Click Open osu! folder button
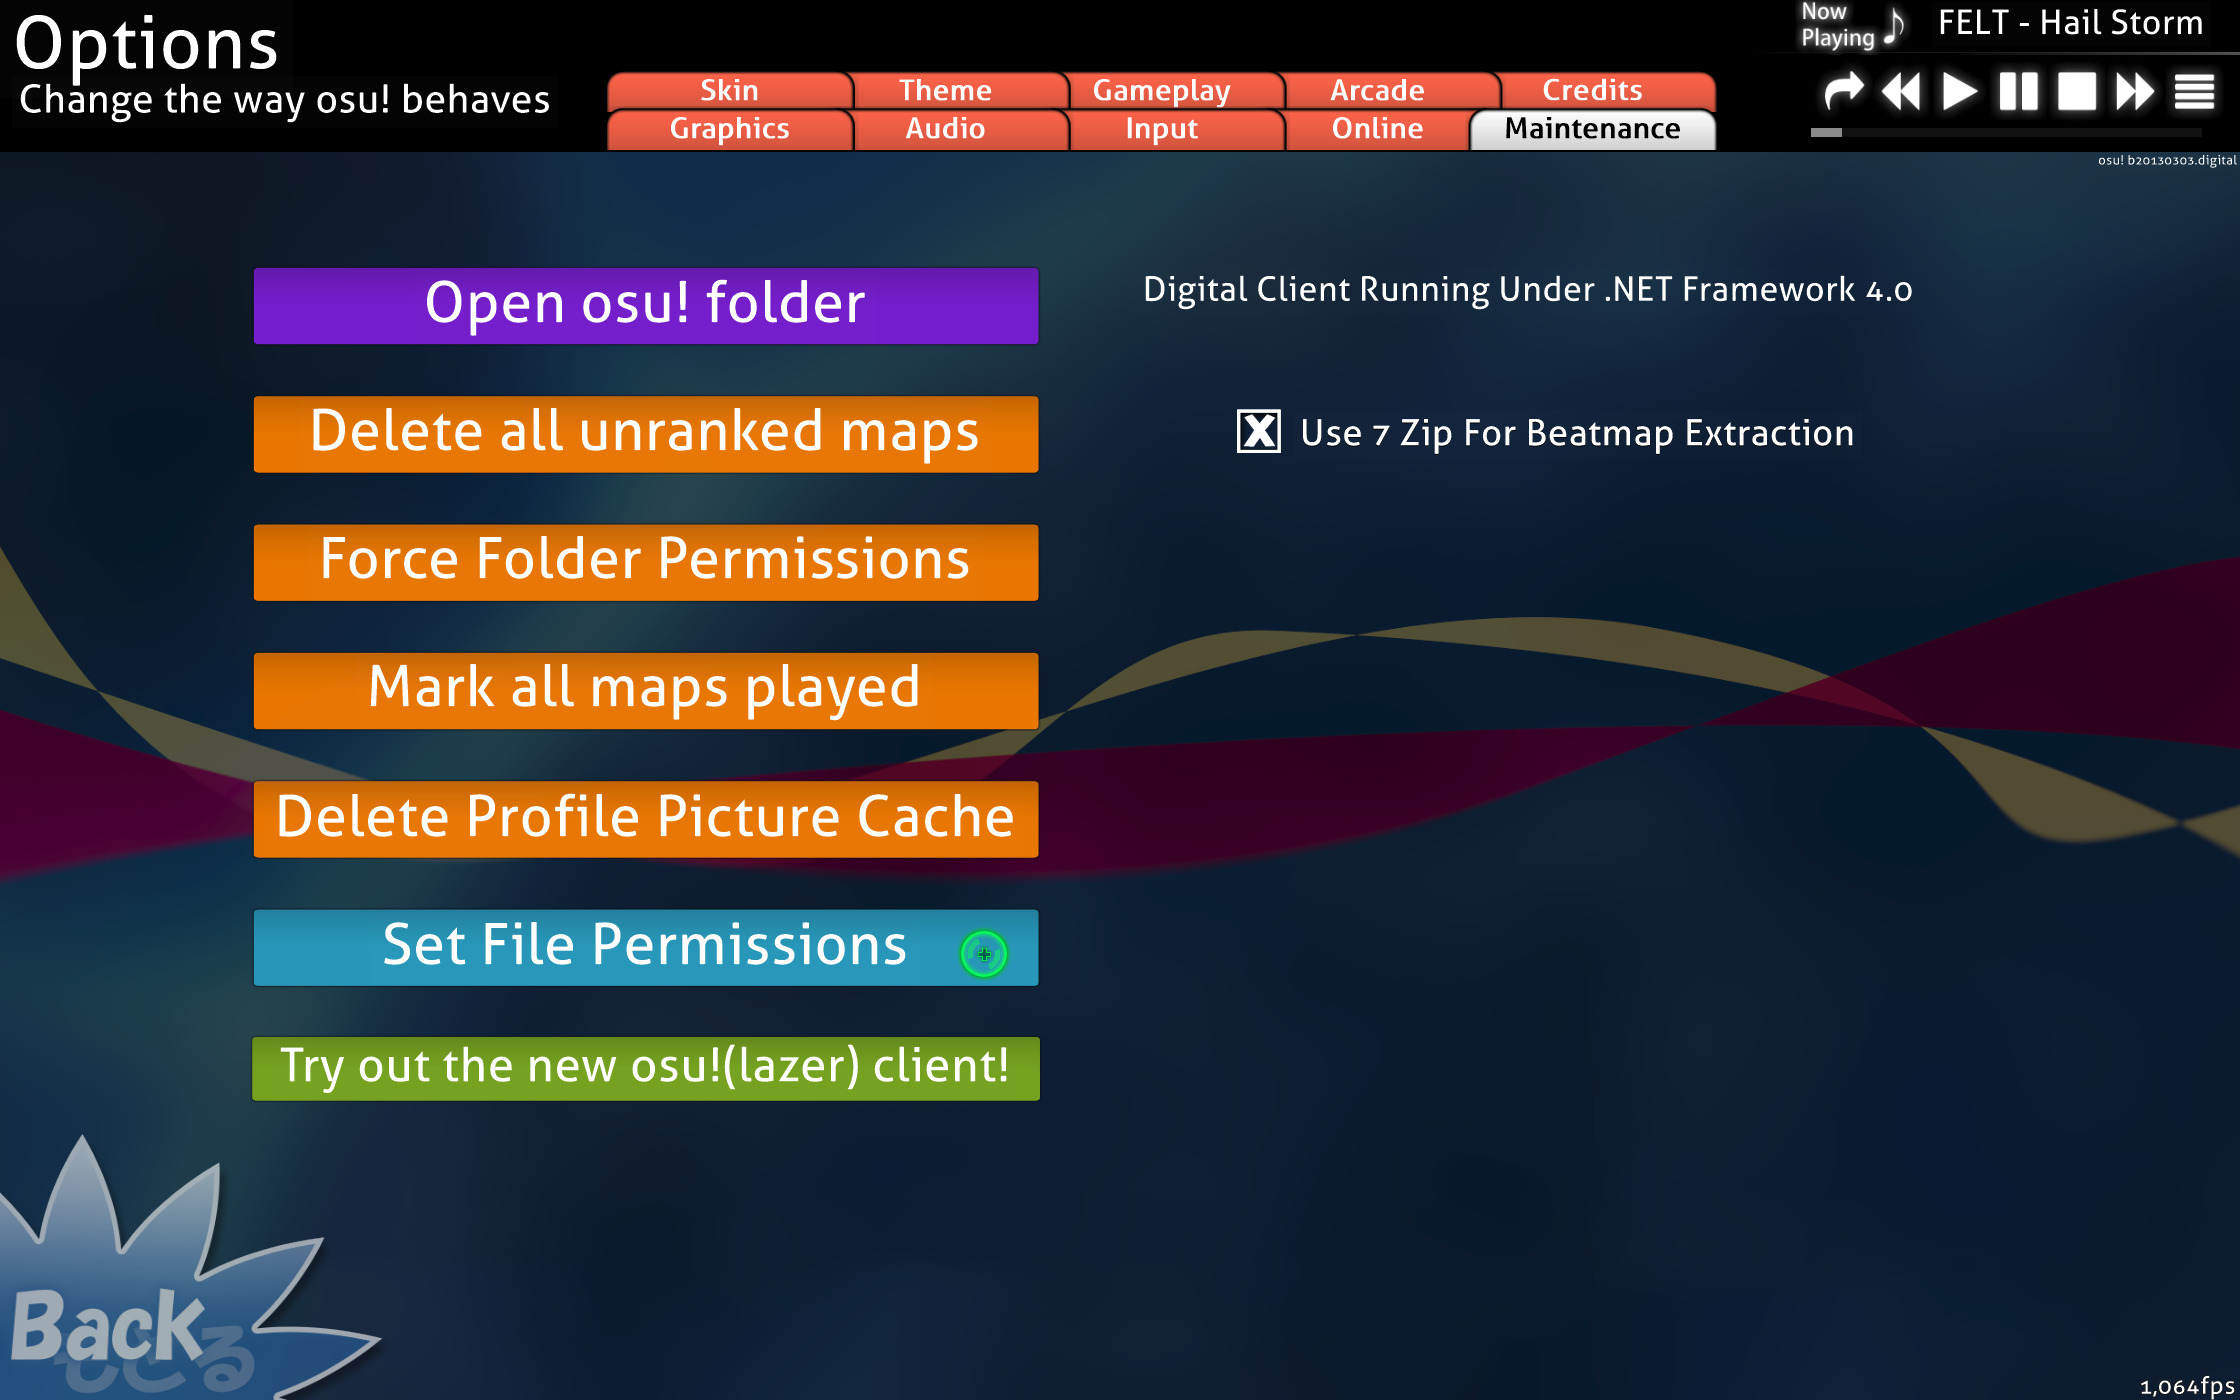The height and width of the screenshot is (1400, 2240). click(x=646, y=305)
